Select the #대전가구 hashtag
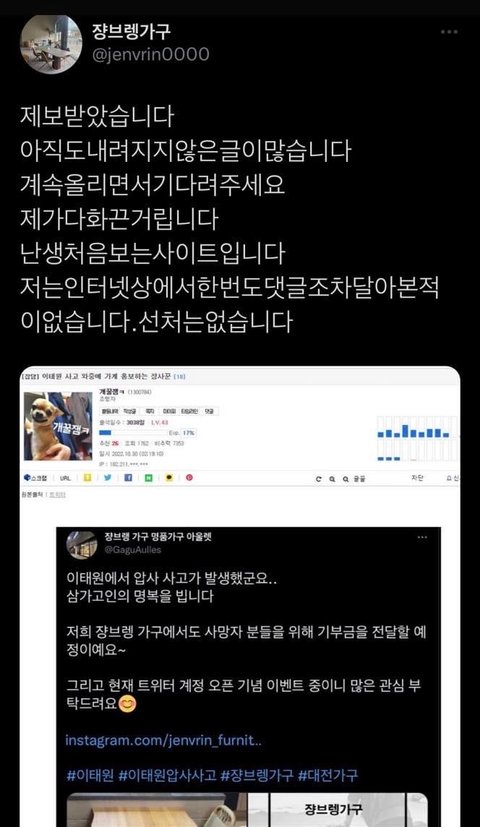This screenshot has height=827, width=480. (x=328, y=775)
